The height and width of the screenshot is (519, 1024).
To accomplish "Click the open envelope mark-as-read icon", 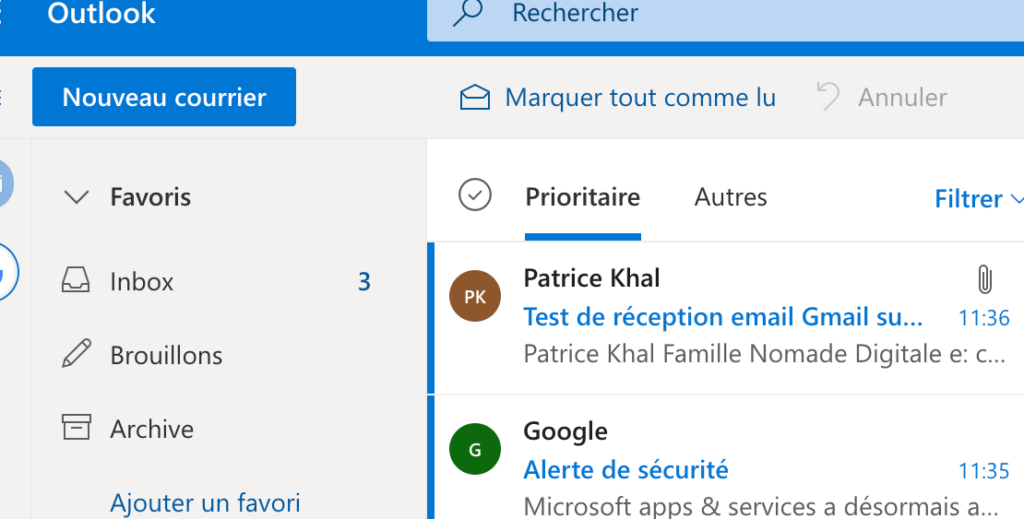I will (x=475, y=97).
